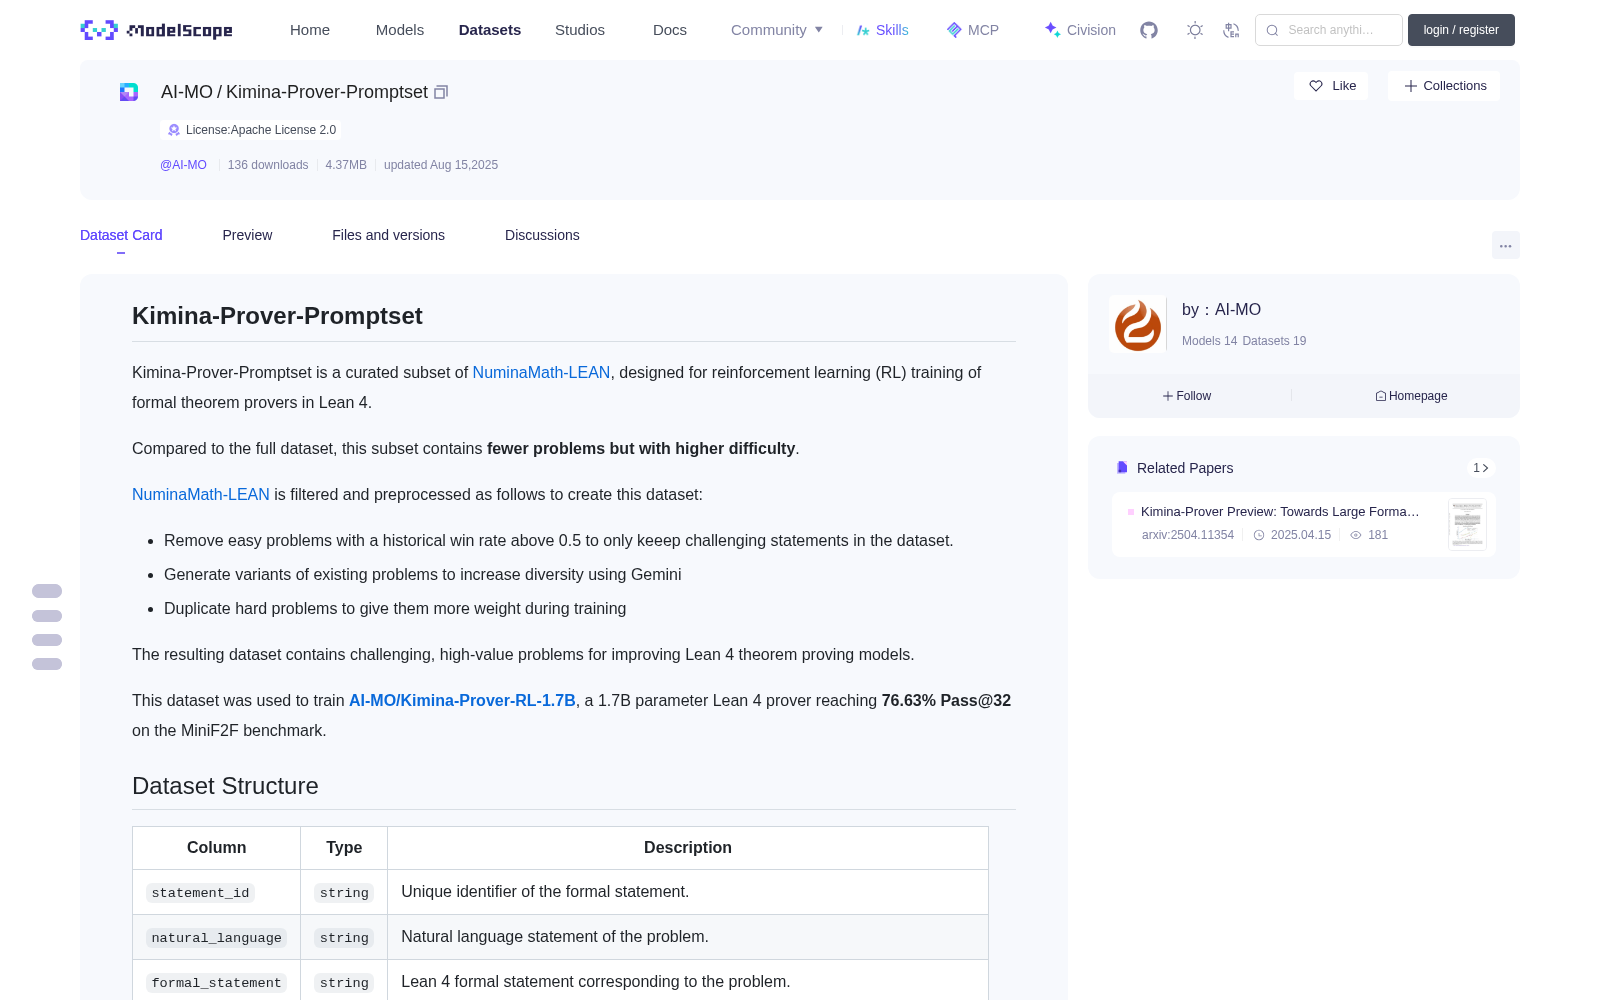Copy dataset name with the copy icon

[x=441, y=92]
